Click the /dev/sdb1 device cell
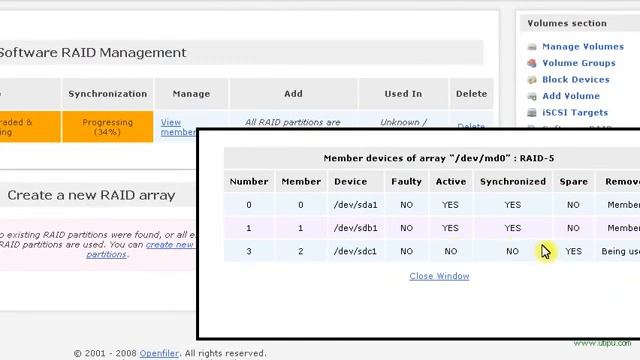 [355, 228]
